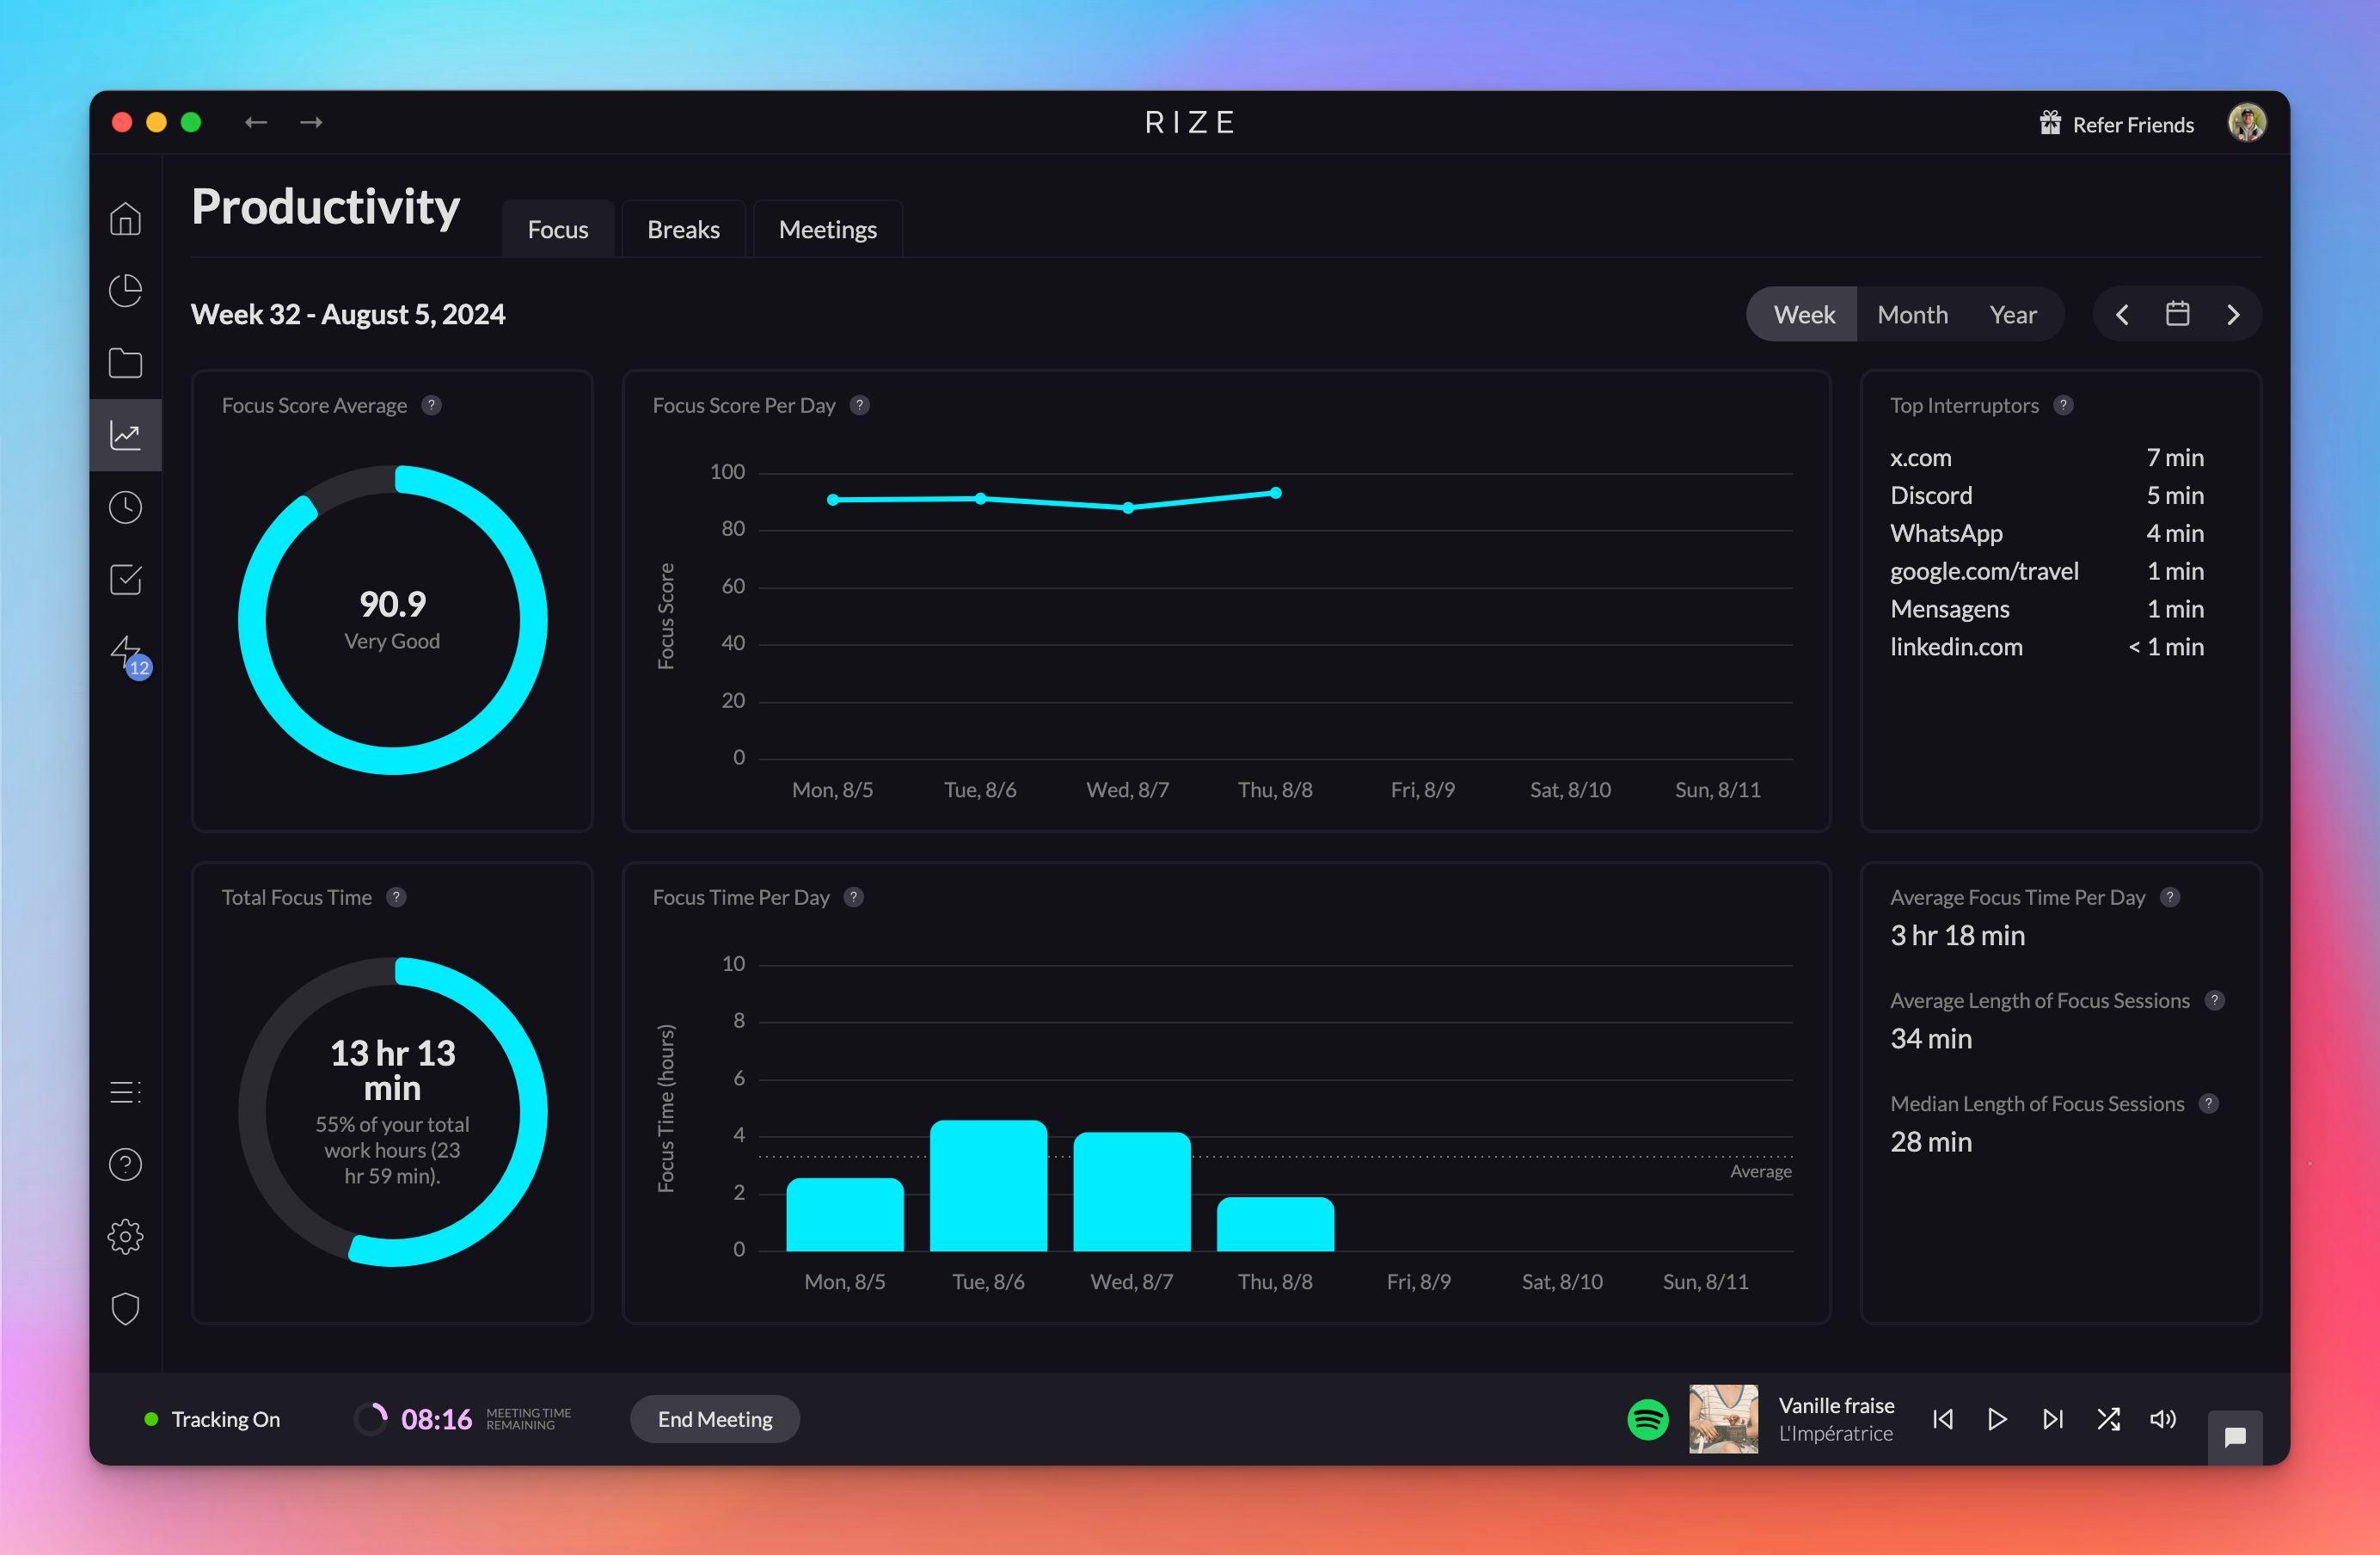Shuffle the current Spotify playlist
The height and width of the screenshot is (1555, 2380).
[2109, 1419]
